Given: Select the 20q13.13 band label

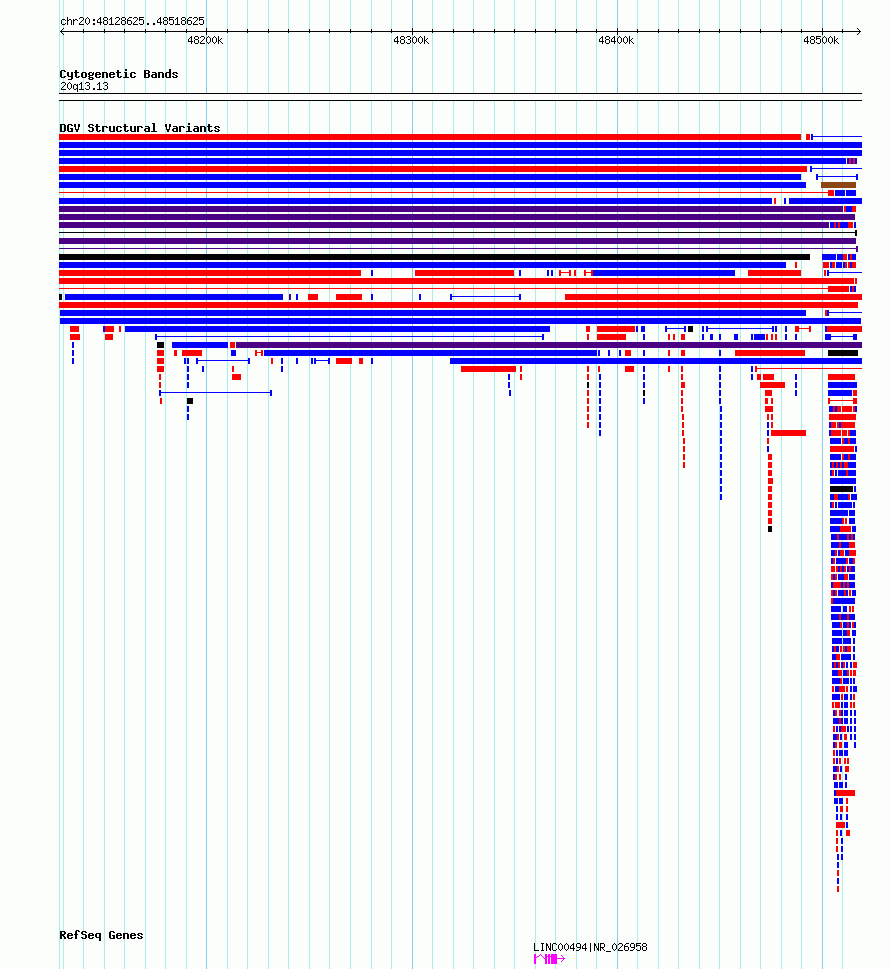Looking at the screenshot, I should (x=84, y=87).
